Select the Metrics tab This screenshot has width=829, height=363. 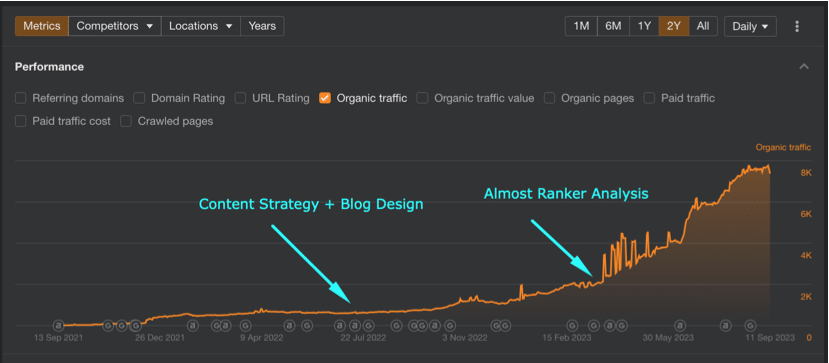42,26
